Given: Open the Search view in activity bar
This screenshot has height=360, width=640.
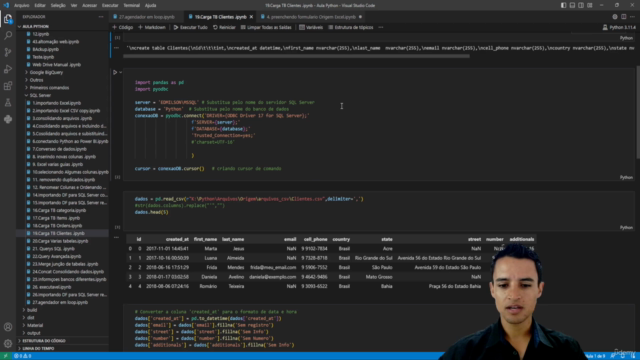Looking at the screenshot, I should tap(8, 36).
